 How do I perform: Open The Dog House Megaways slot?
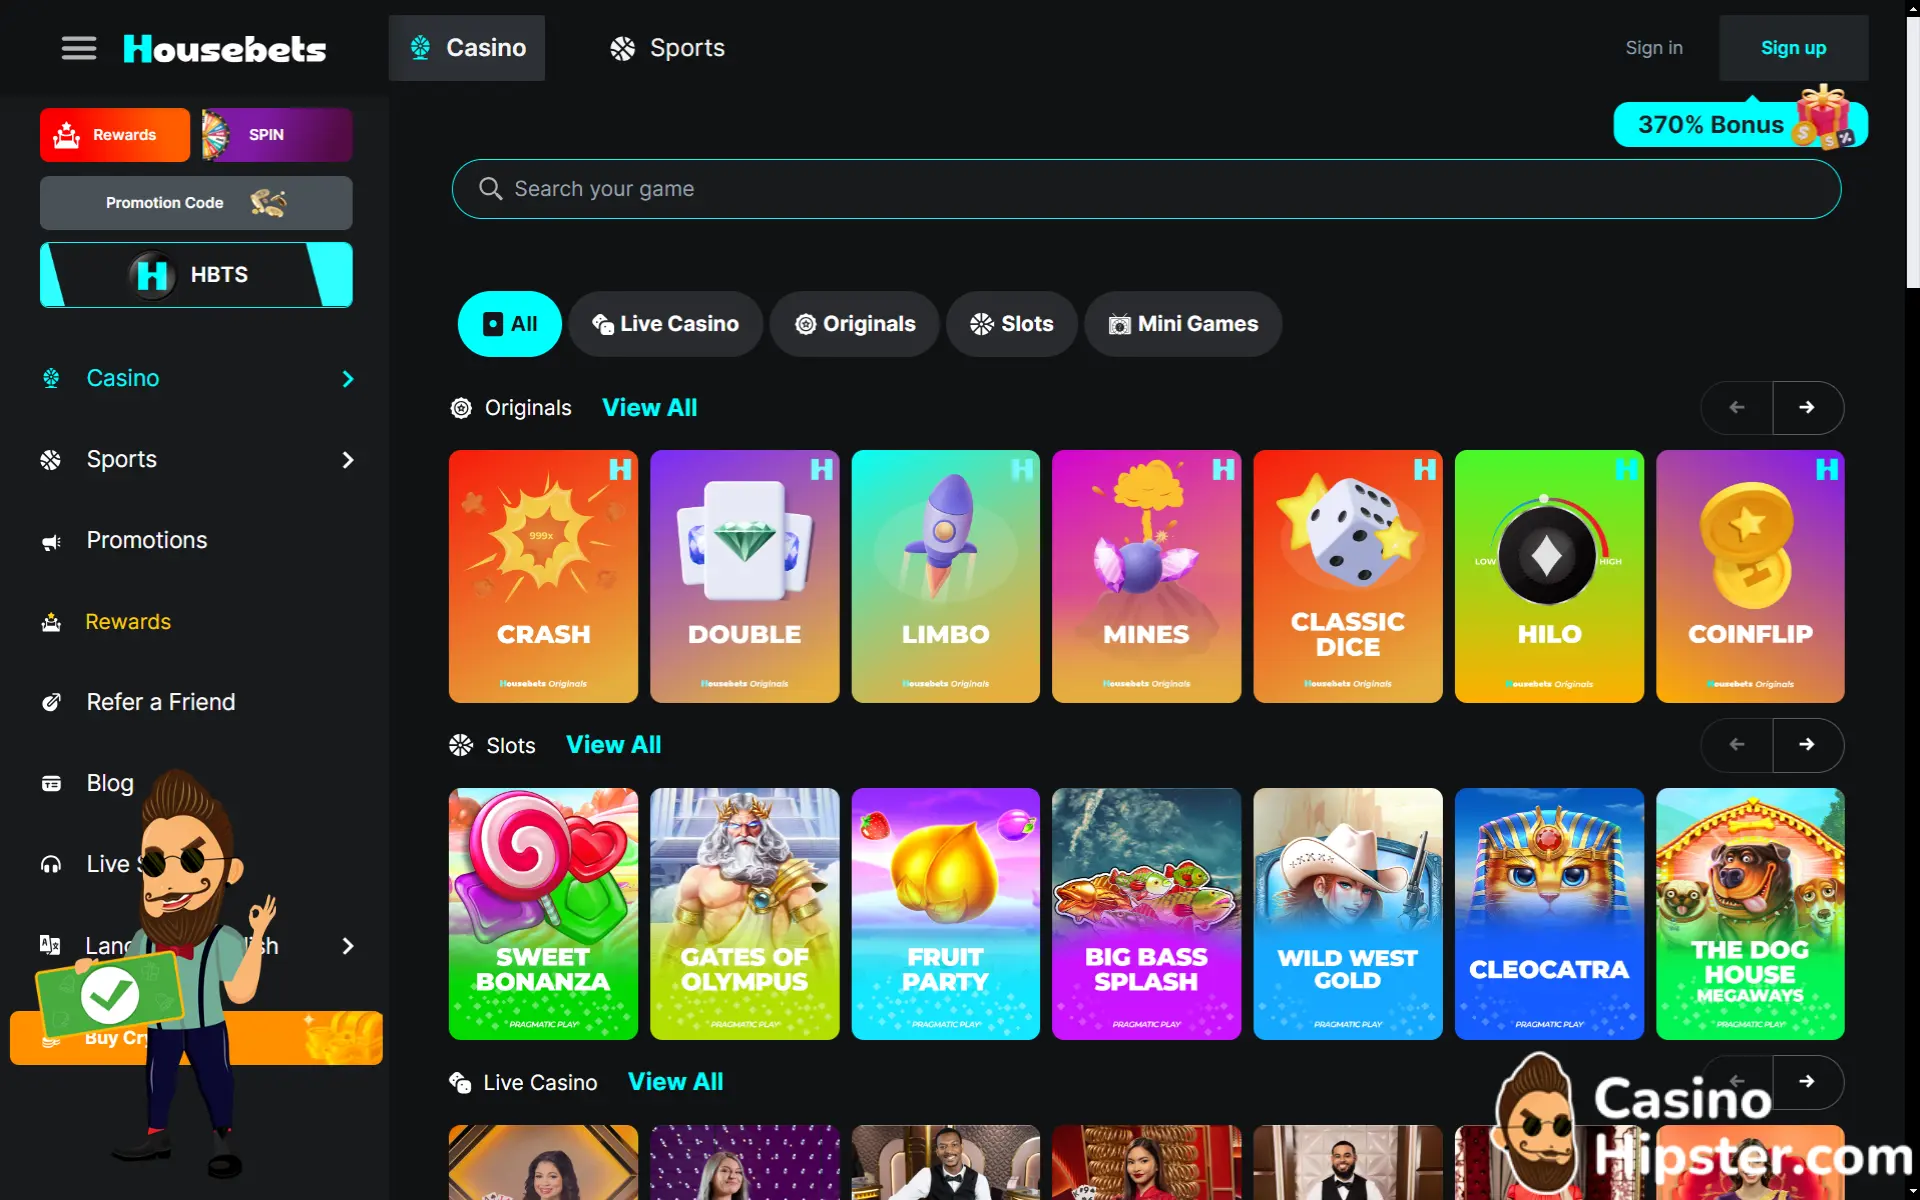tap(1750, 914)
